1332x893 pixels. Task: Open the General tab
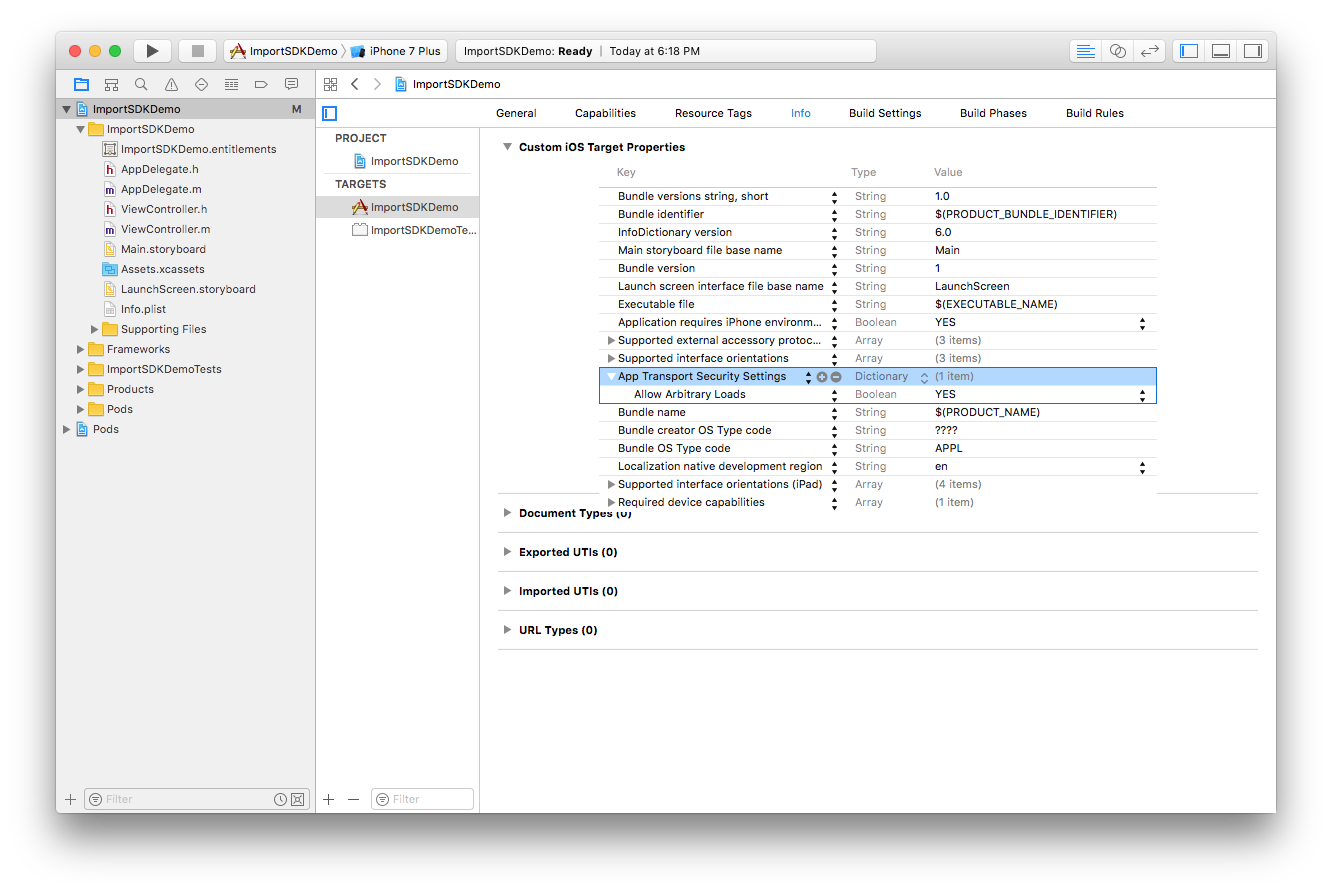pos(516,113)
